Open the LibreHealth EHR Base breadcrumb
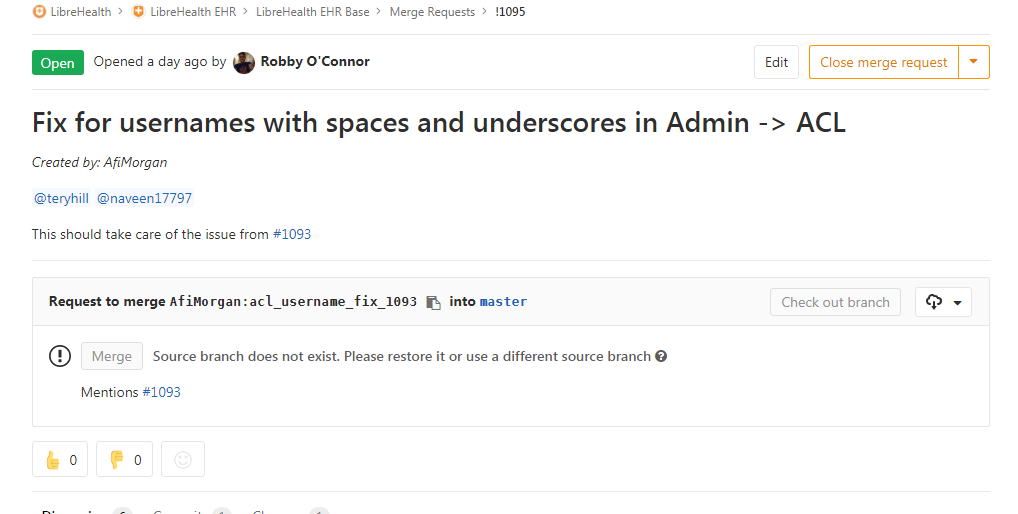 312,12
